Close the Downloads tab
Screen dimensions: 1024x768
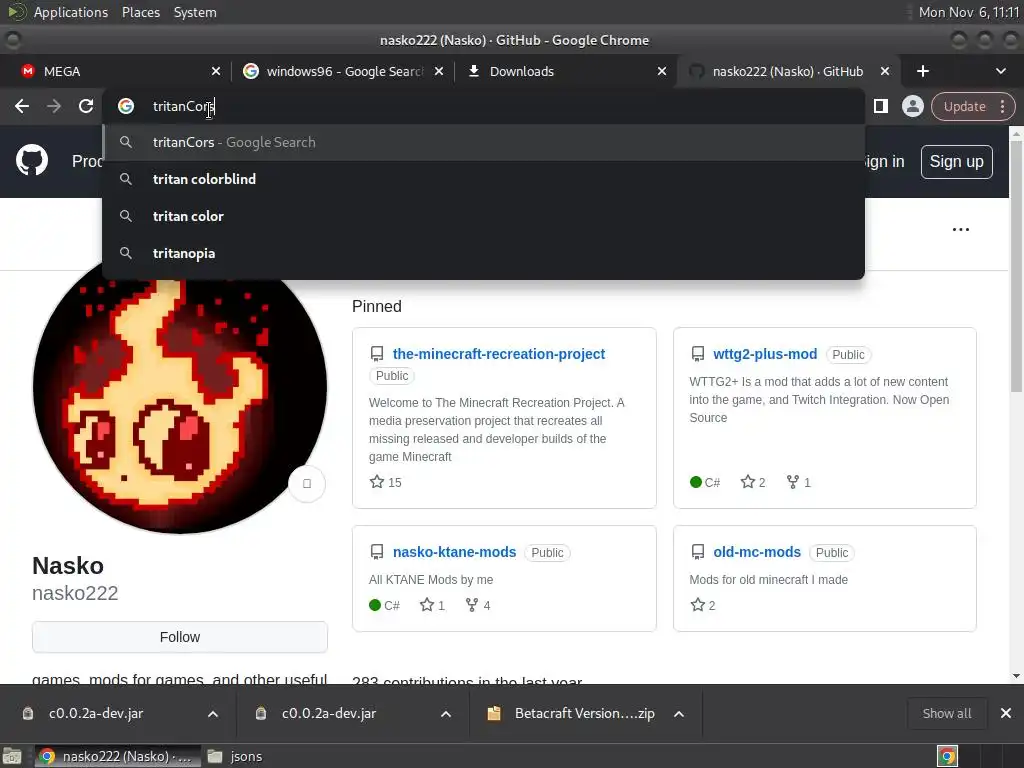662,71
